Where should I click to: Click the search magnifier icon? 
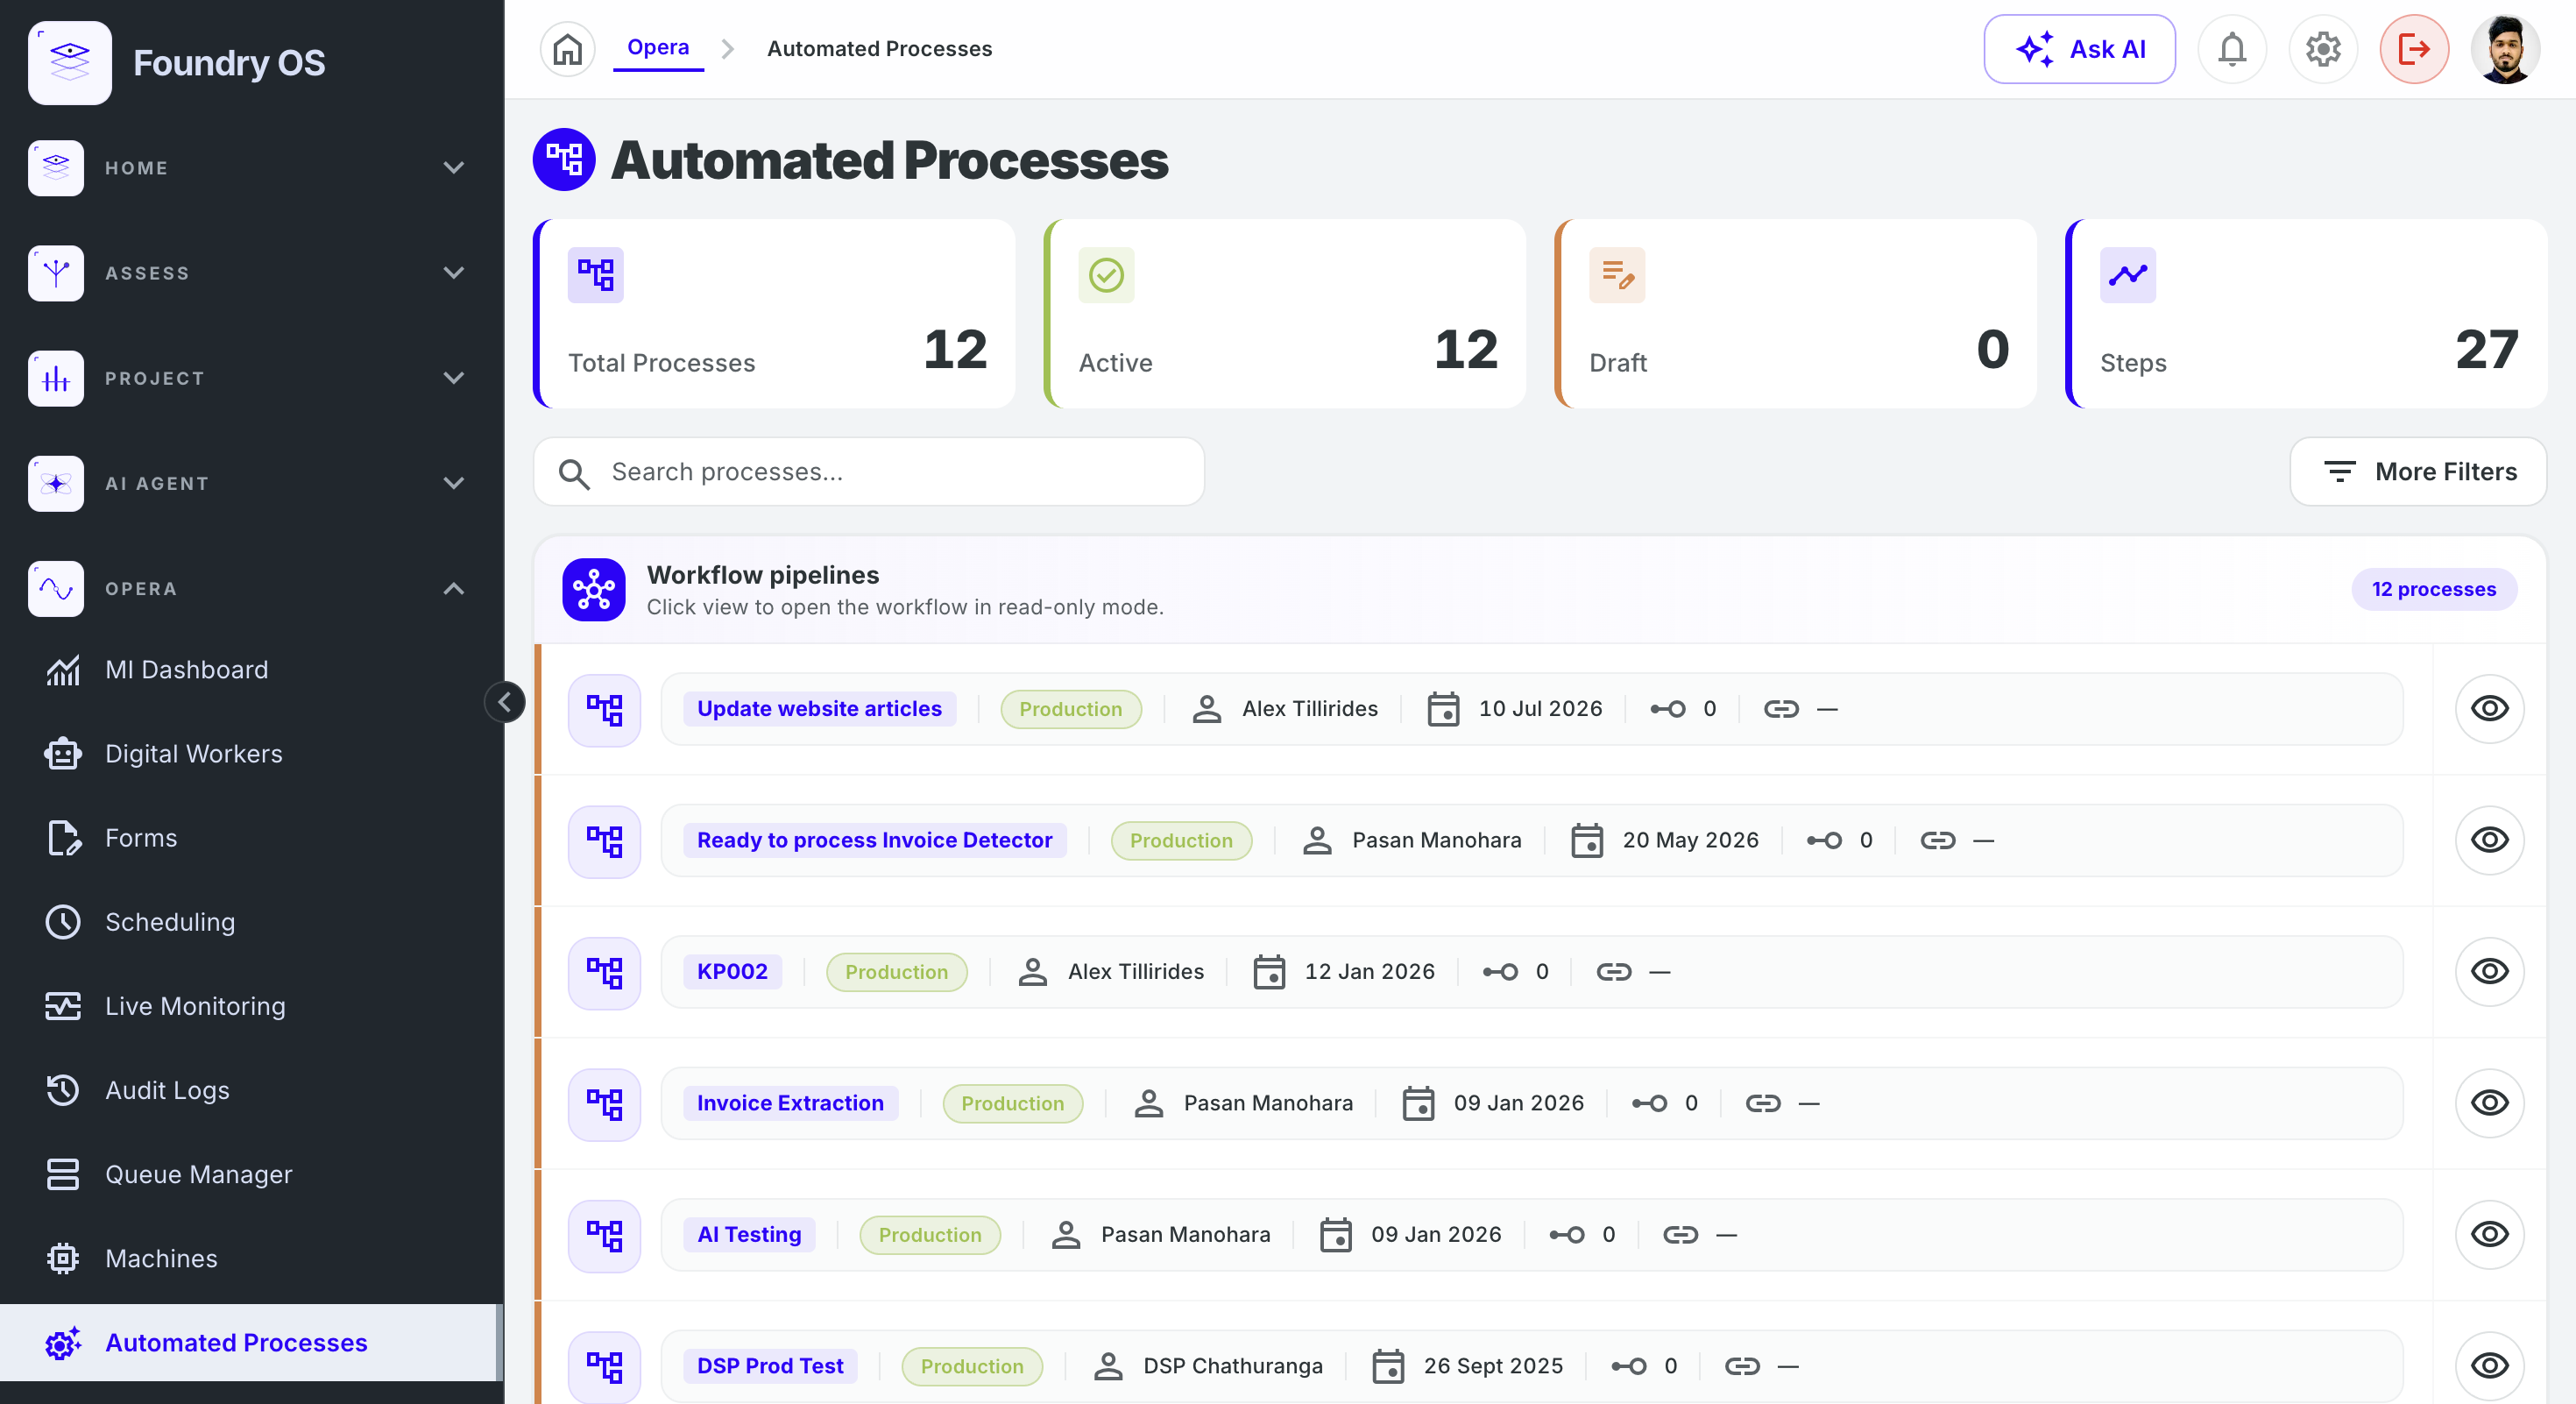[x=573, y=472]
